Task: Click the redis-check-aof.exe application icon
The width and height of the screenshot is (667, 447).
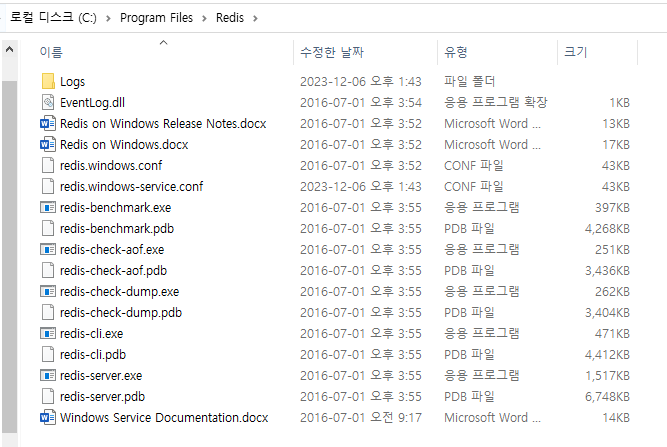Action: coord(48,249)
